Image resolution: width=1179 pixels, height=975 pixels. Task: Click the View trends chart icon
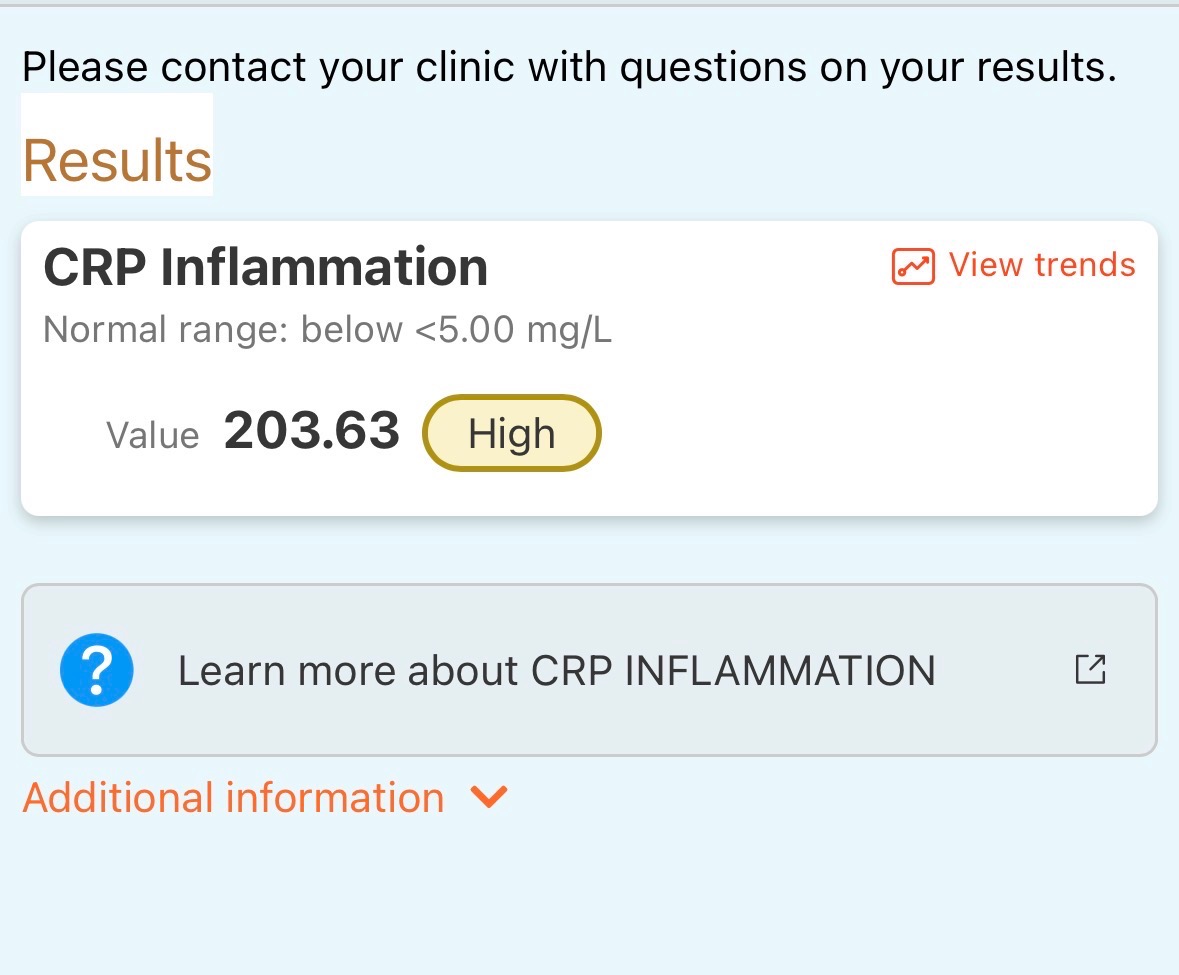pos(912,266)
